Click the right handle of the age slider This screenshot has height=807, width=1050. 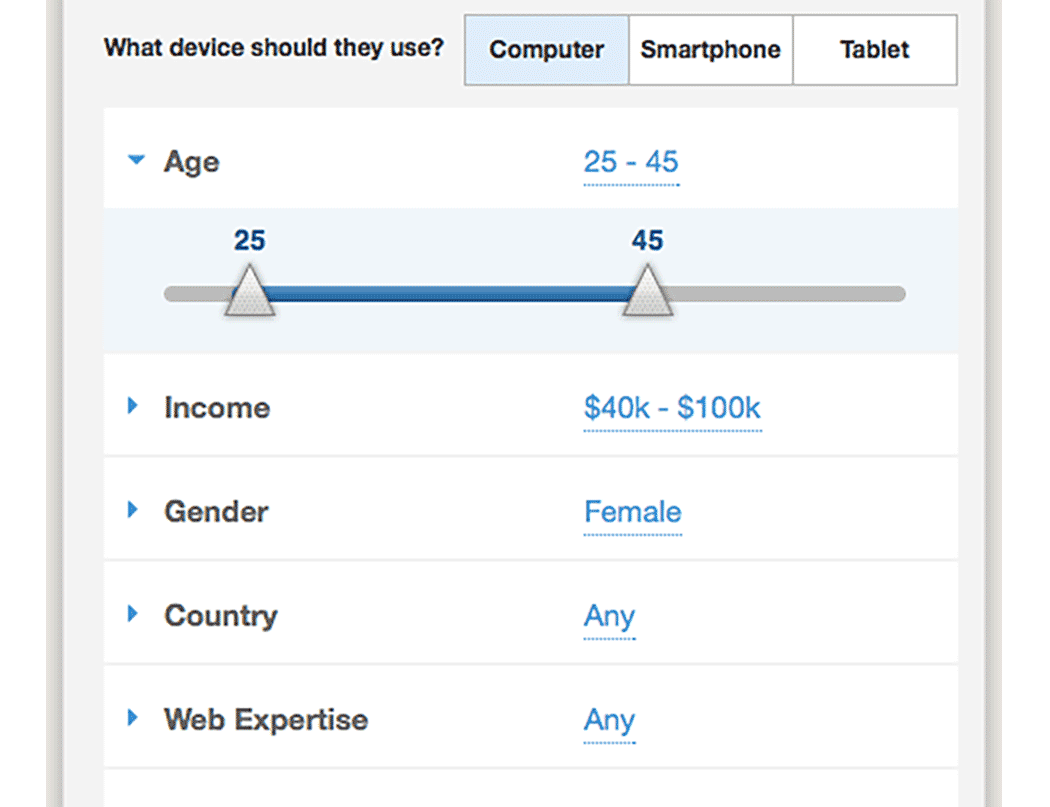[x=648, y=294]
